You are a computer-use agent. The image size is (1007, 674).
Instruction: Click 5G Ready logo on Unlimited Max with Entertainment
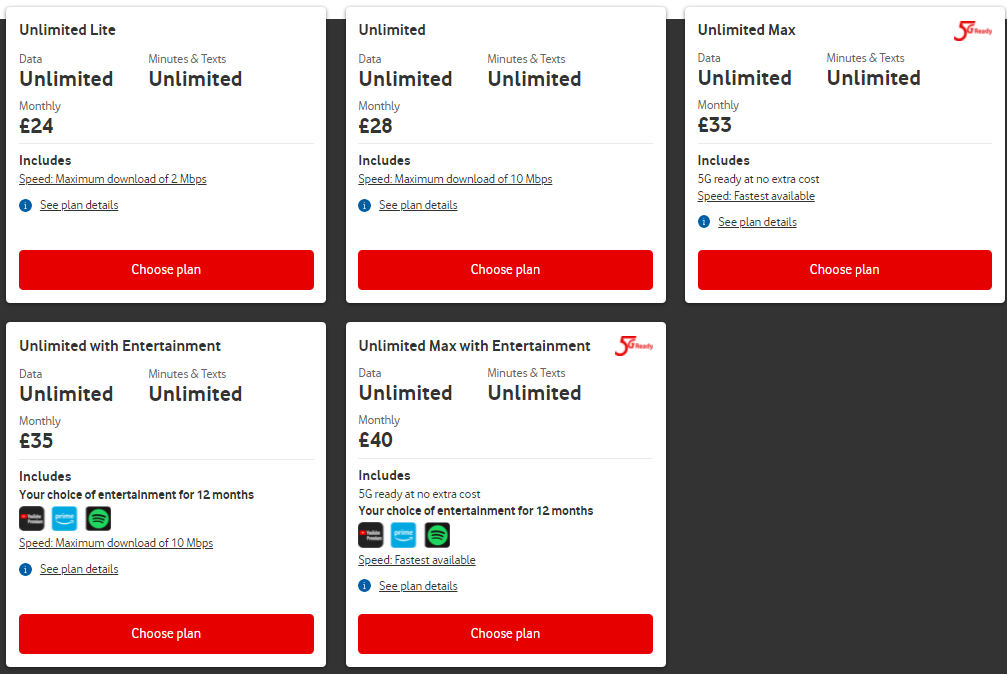tap(633, 346)
